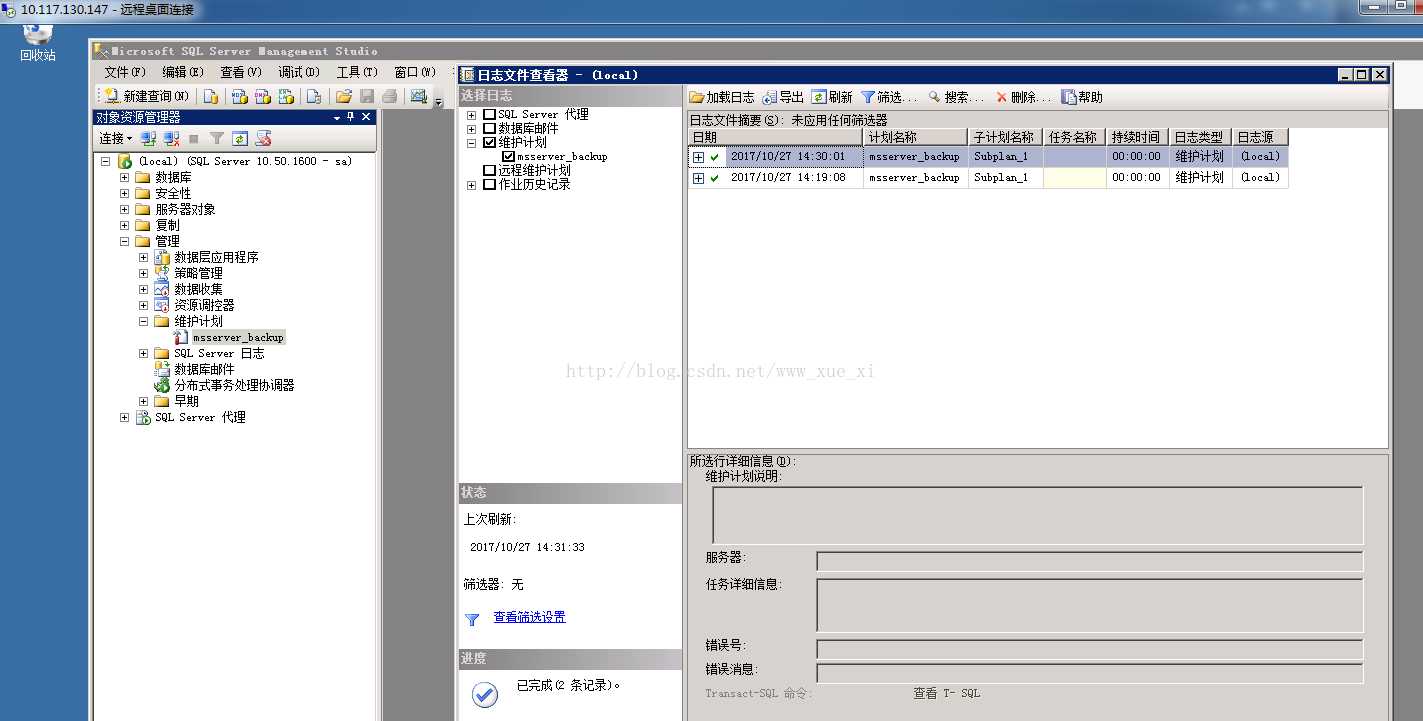Click the 日志类型 column header
The image size is (1423, 721).
pyautogui.click(x=1199, y=137)
